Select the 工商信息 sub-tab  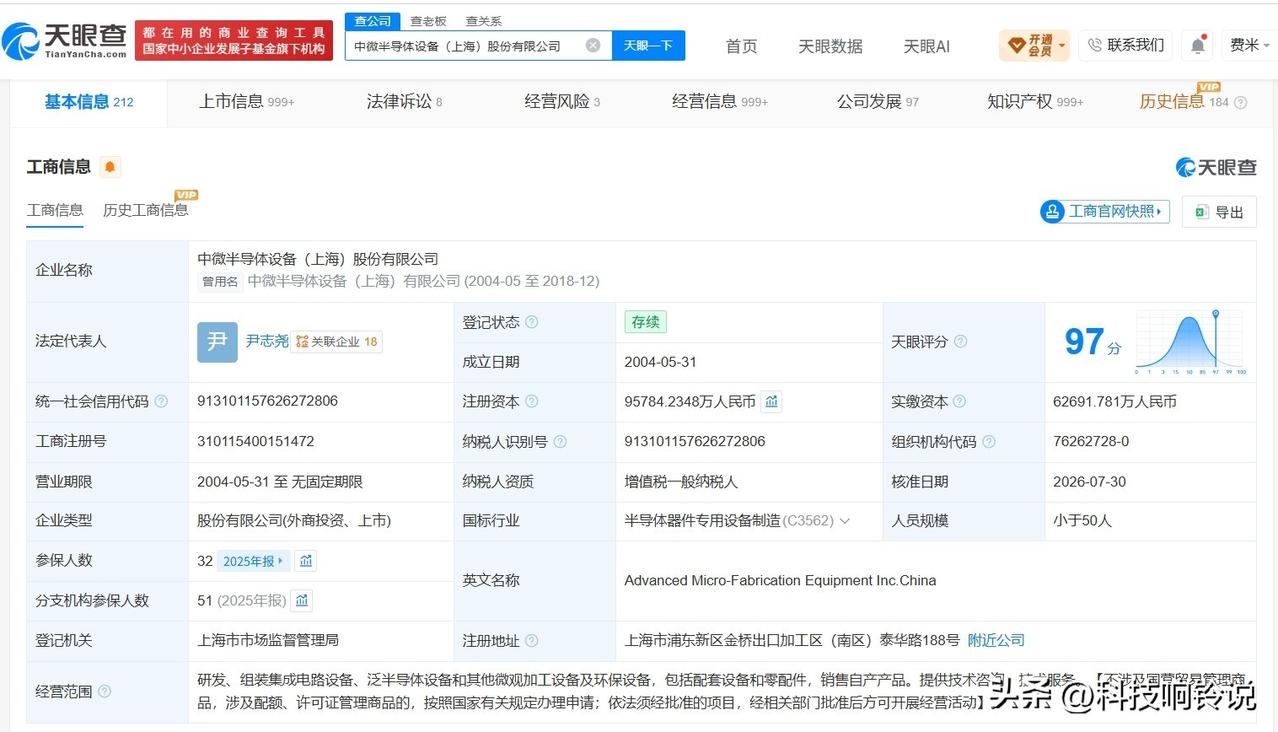(55, 210)
